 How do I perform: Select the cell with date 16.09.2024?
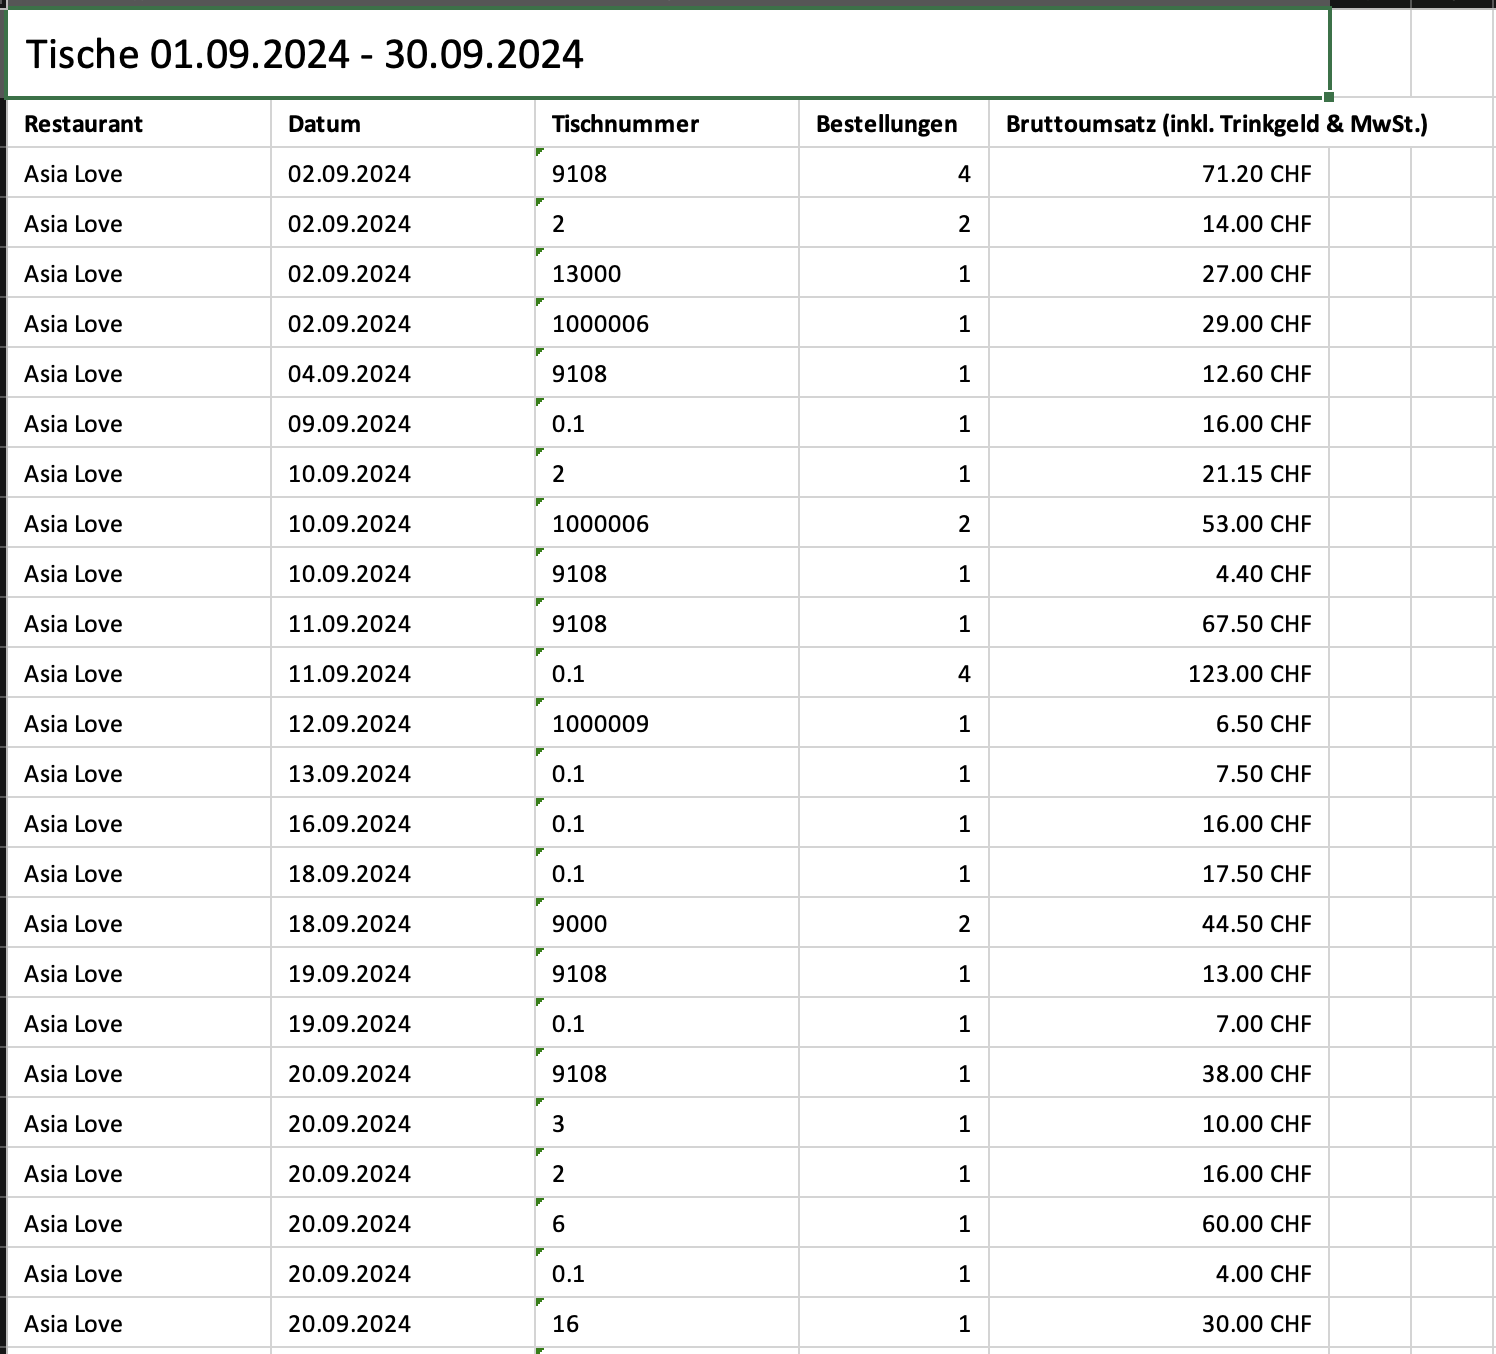coord(403,823)
